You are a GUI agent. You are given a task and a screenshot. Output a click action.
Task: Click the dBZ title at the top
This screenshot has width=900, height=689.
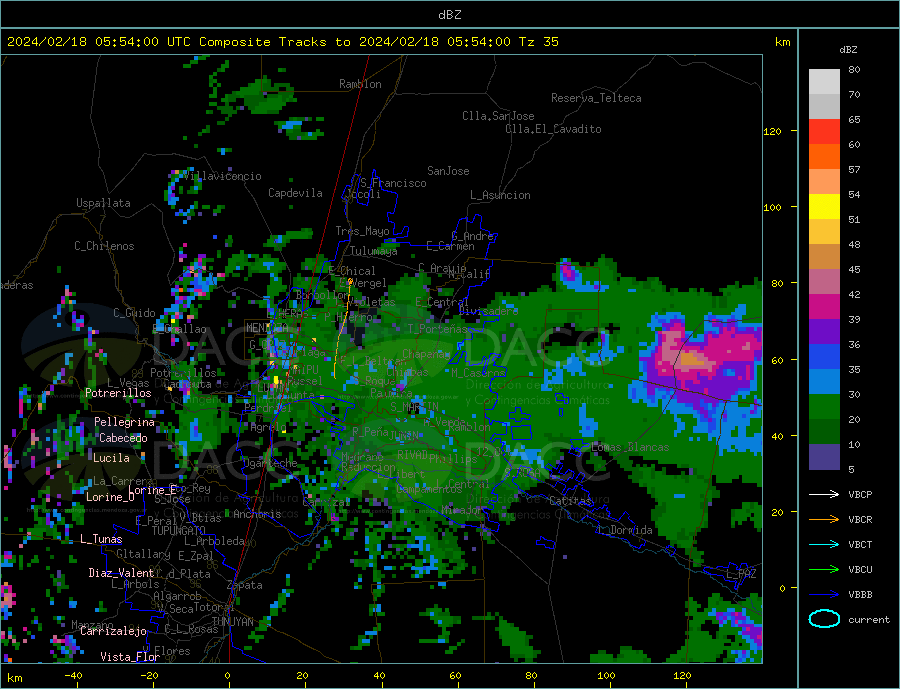click(449, 15)
